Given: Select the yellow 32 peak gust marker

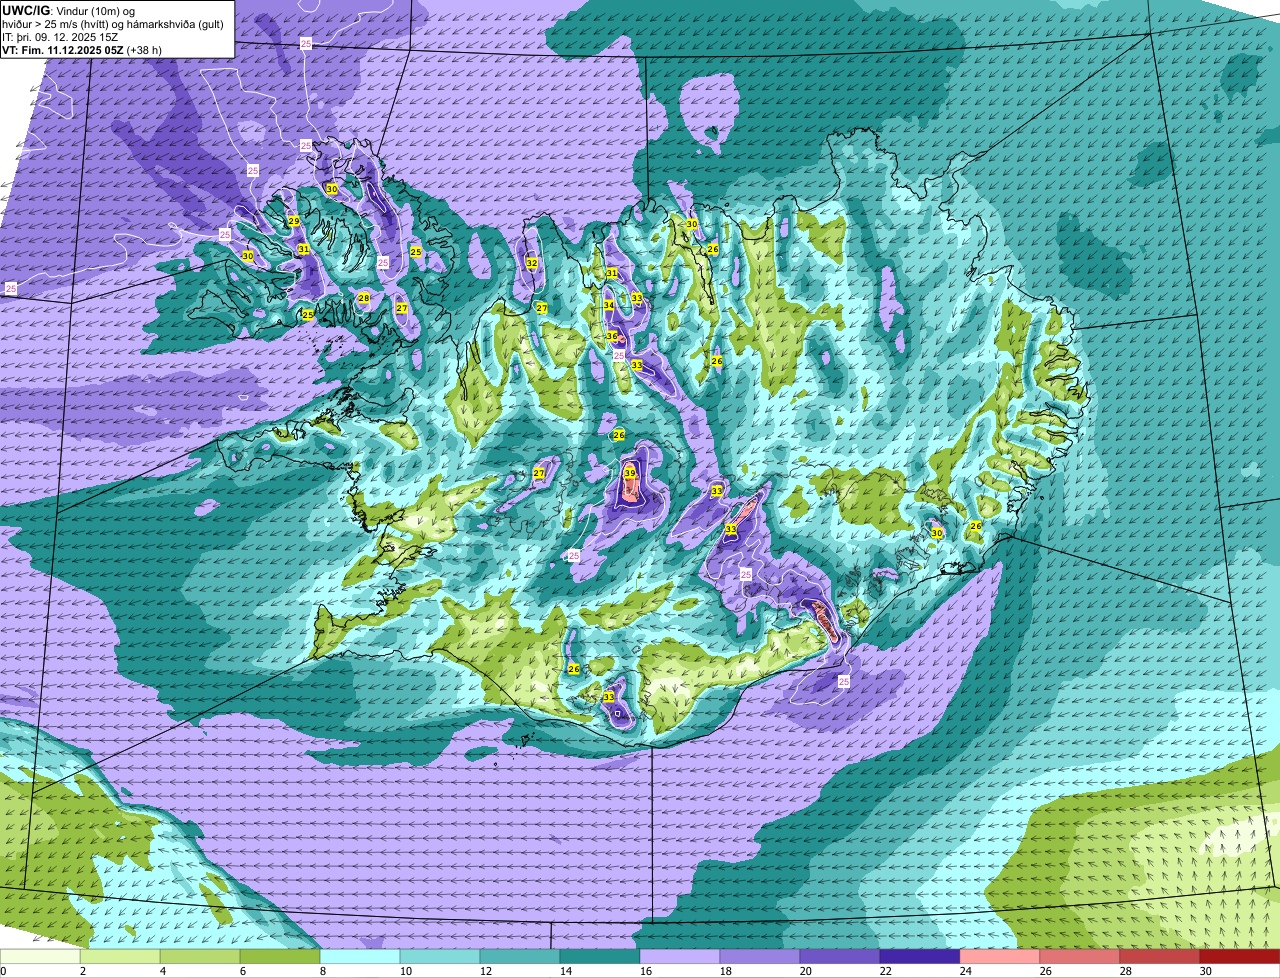Looking at the screenshot, I should pos(532,263).
